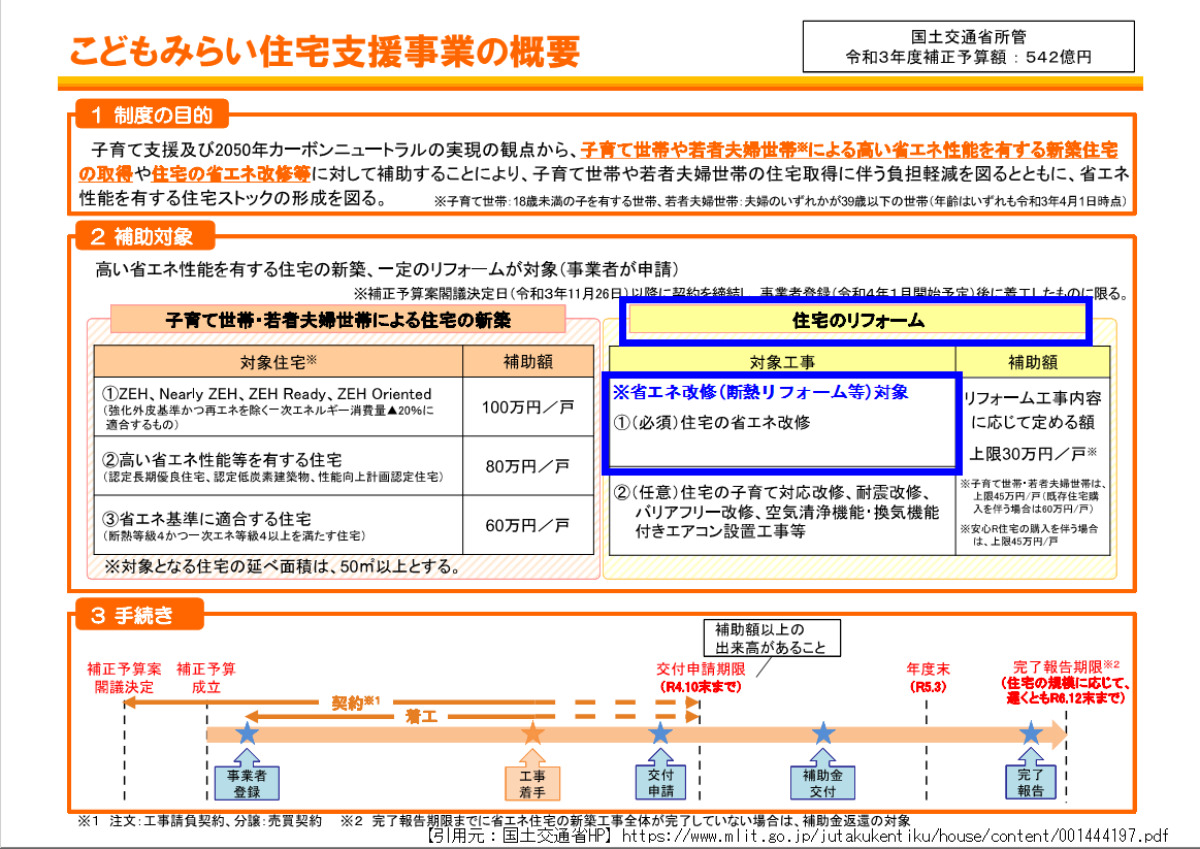Click the ZEH, Nearly ZEH row text

(268, 394)
